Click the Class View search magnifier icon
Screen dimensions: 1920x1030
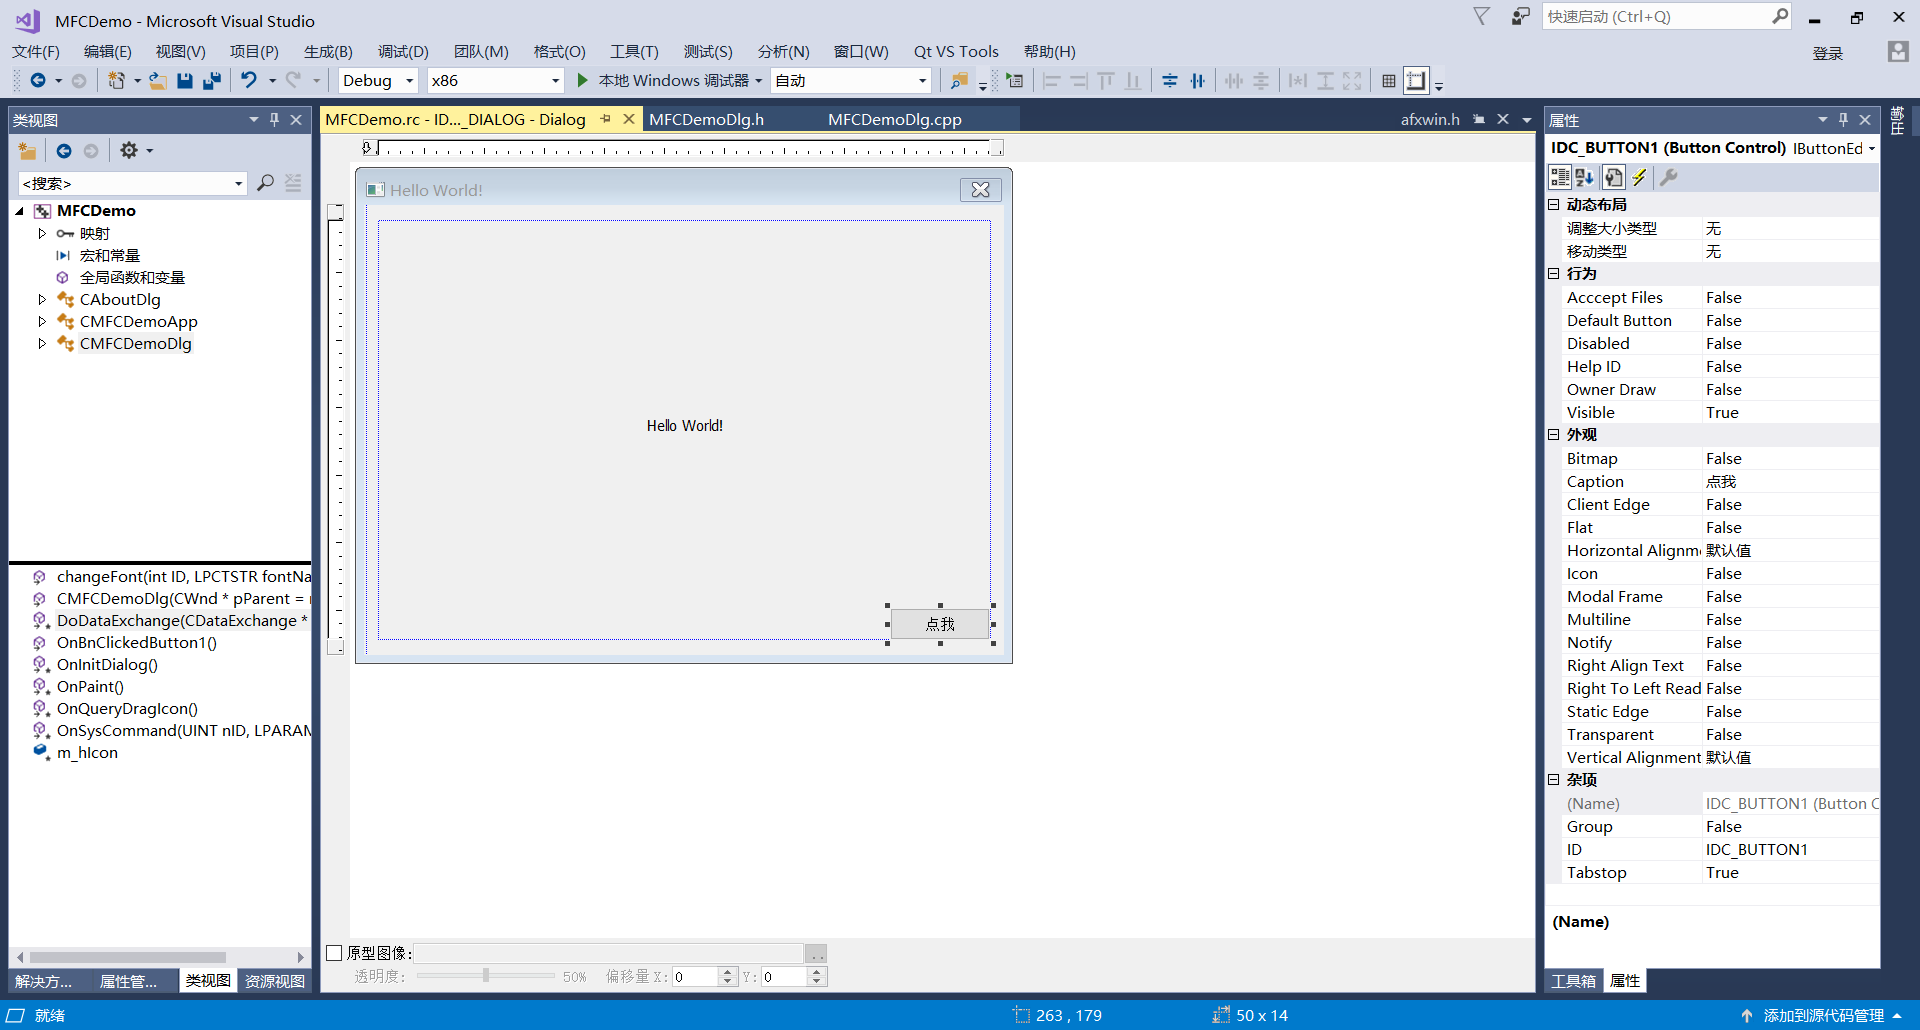265,183
